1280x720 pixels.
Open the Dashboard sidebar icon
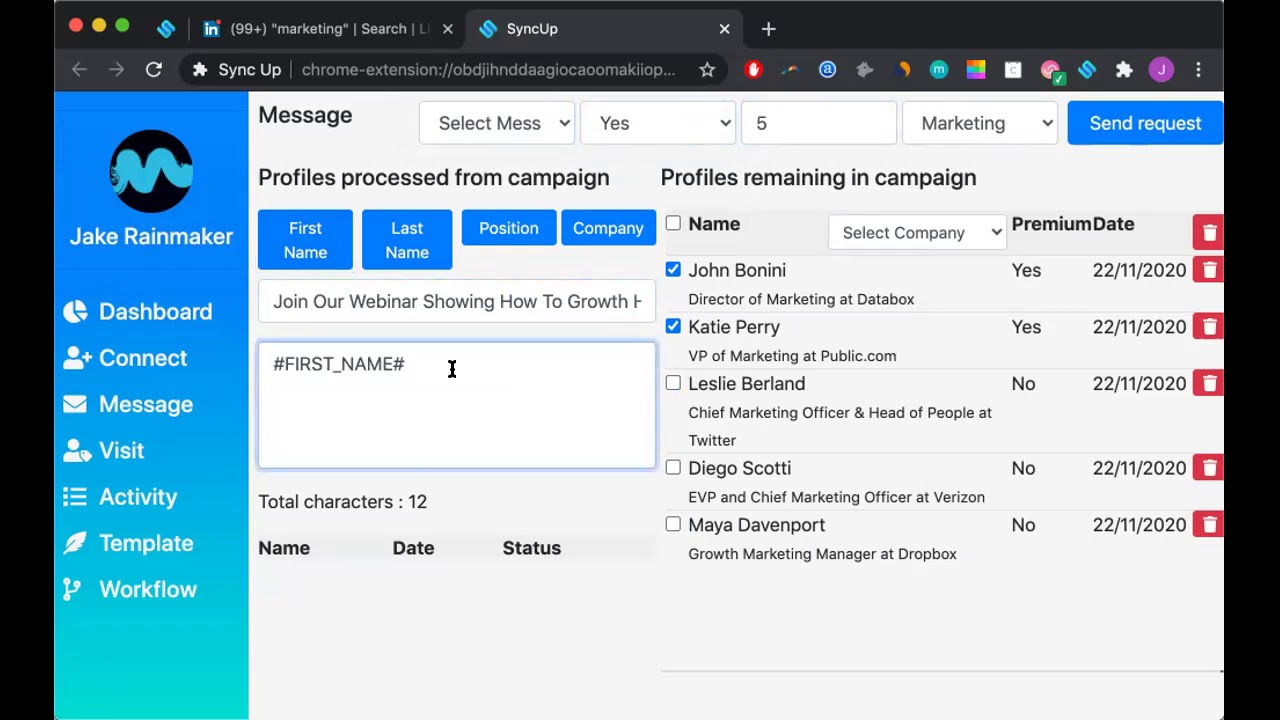point(75,312)
